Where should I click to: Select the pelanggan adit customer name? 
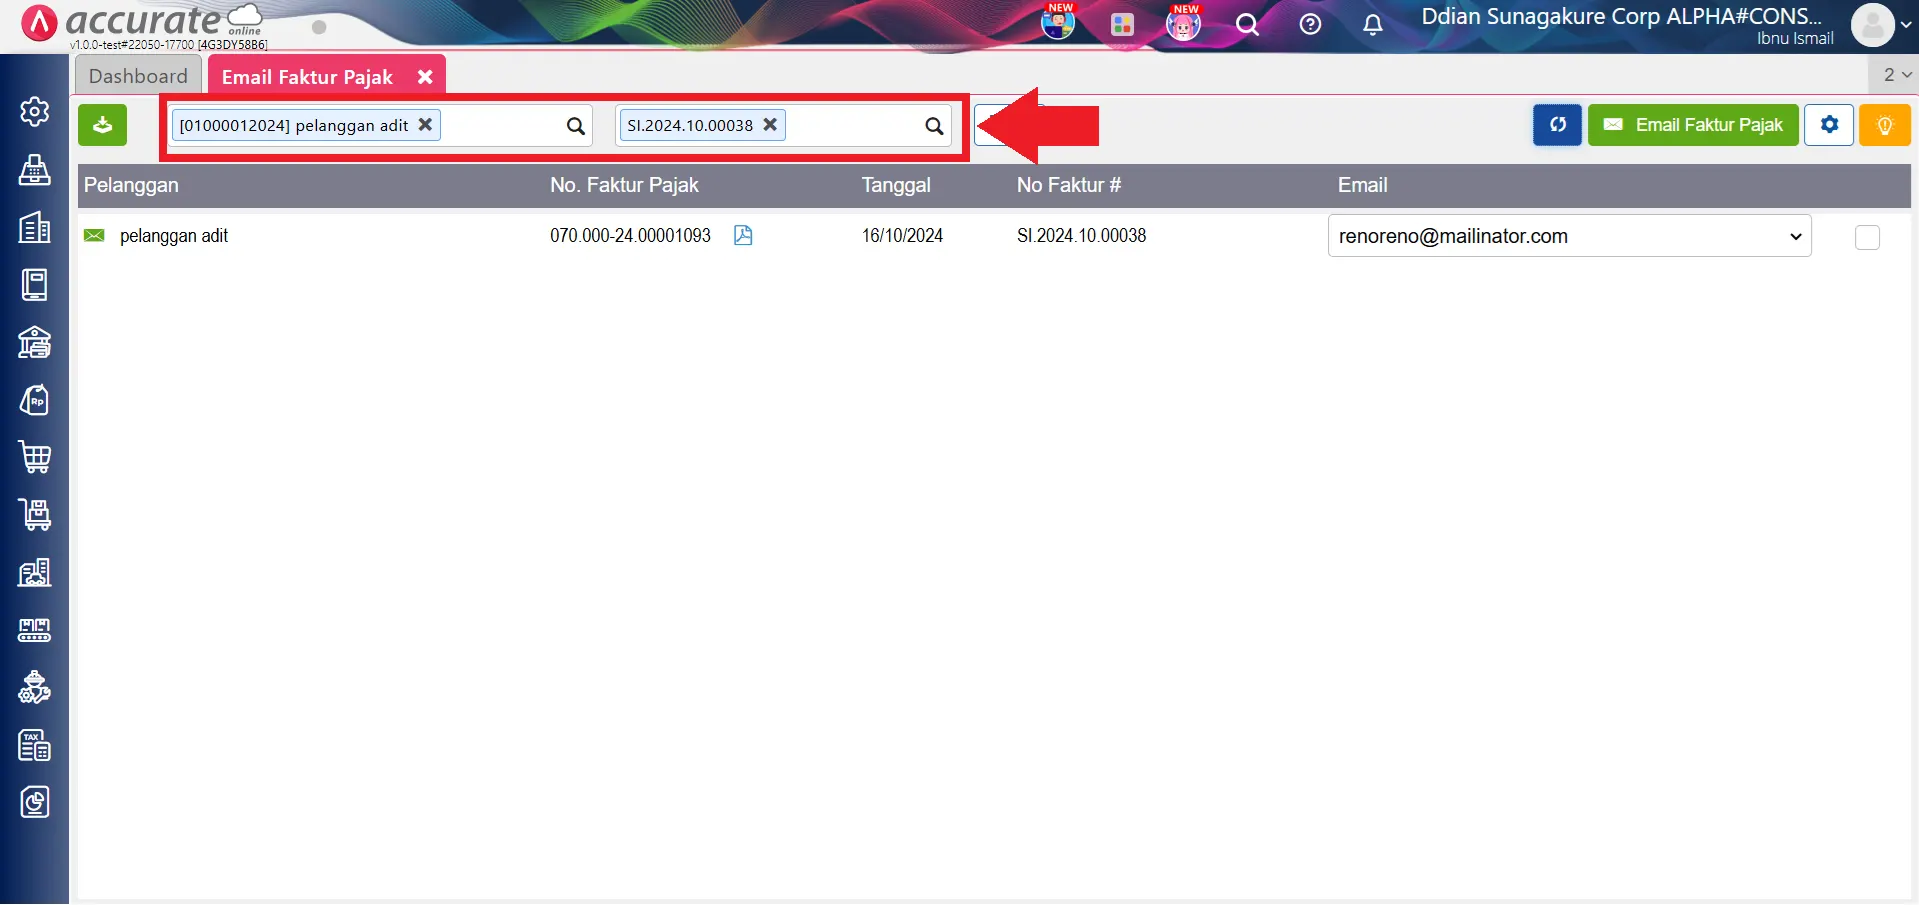[x=174, y=236]
